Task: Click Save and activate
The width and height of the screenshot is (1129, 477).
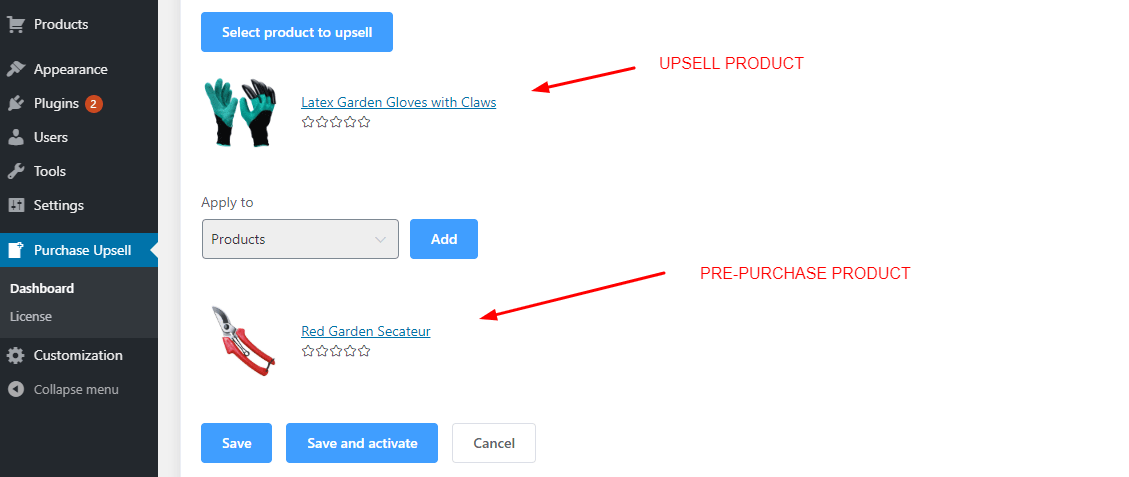Action: pos(361,443)
